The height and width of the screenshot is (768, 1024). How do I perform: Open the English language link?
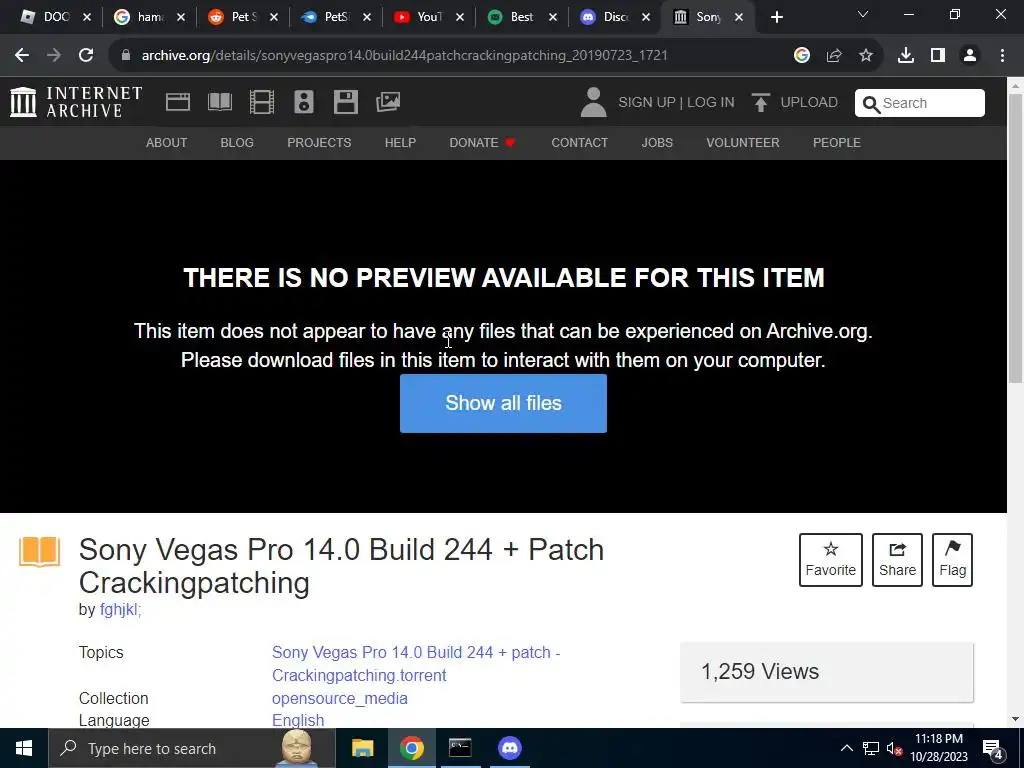click(298, 720)
